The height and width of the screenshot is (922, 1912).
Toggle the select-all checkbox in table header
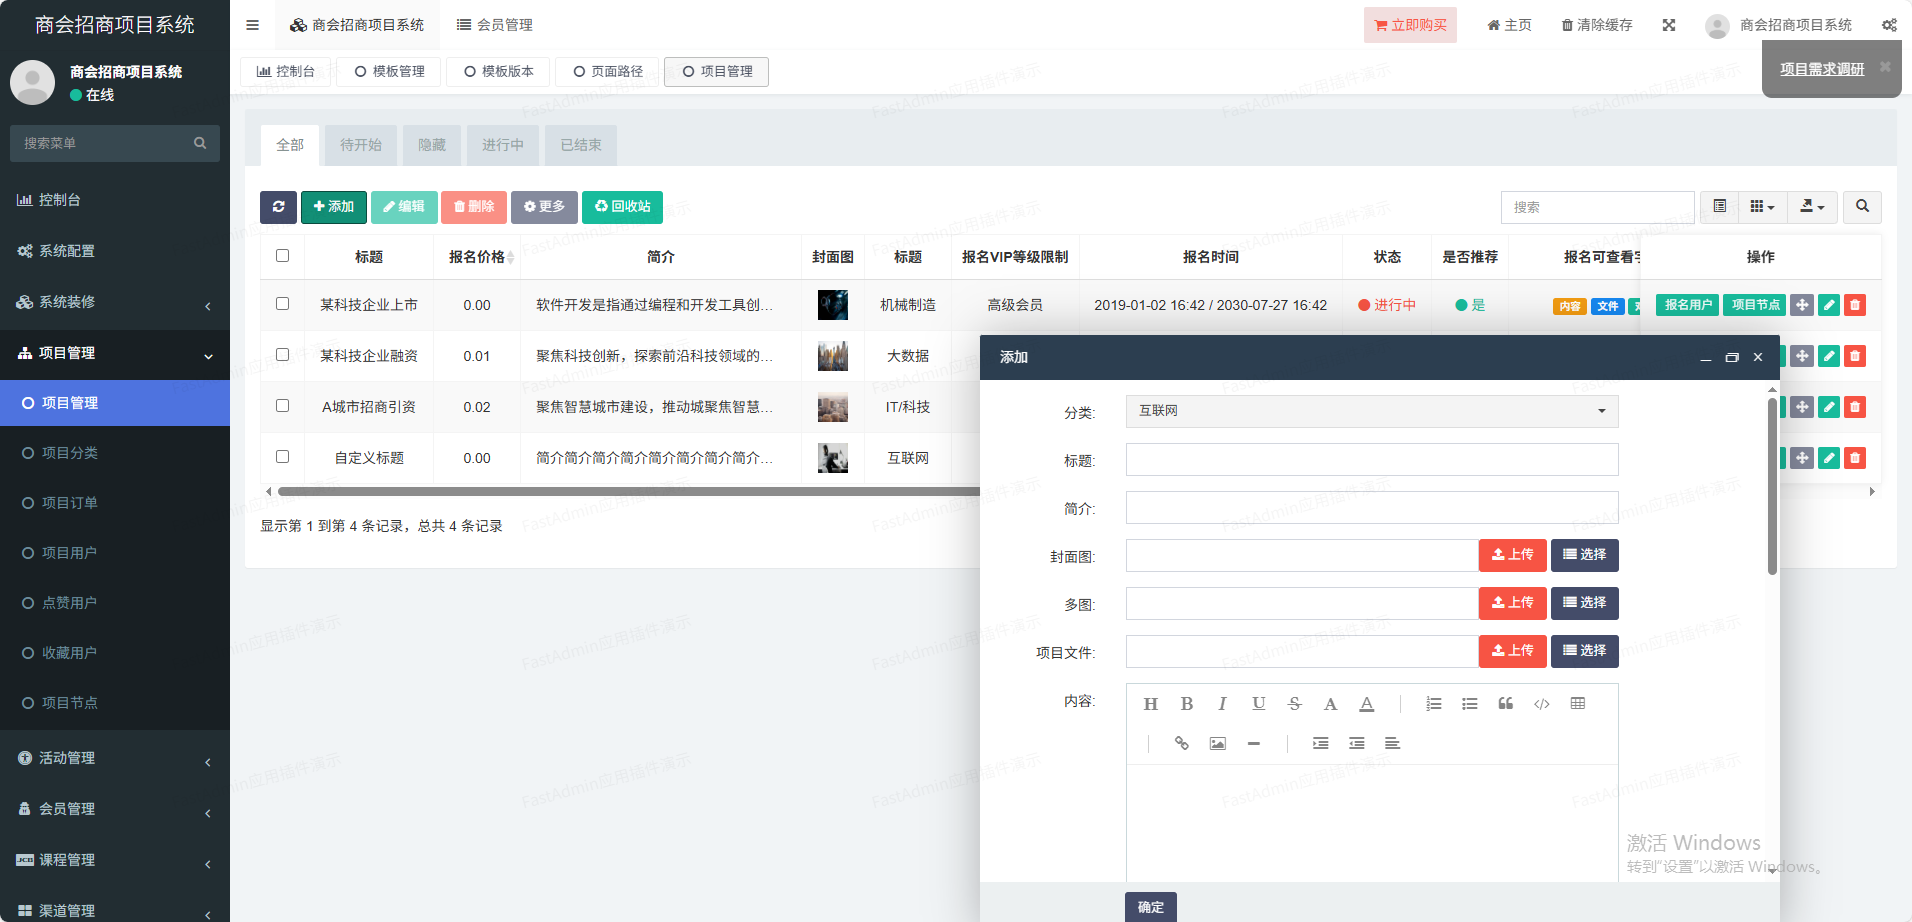282,256
